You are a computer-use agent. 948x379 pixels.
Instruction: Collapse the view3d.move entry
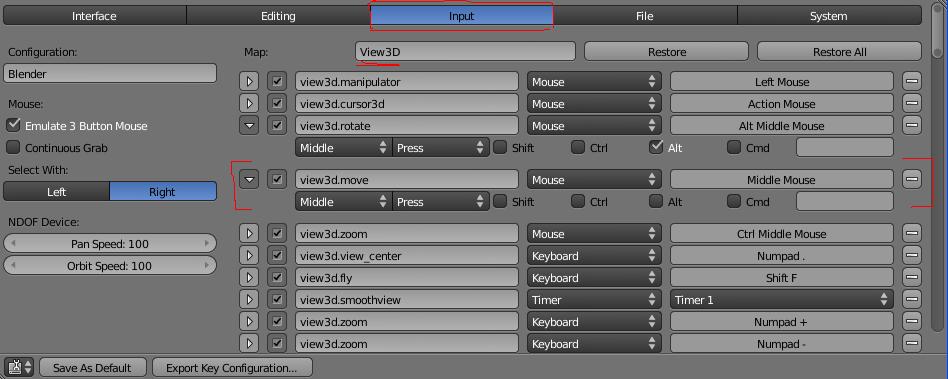[x=249, y=180]
